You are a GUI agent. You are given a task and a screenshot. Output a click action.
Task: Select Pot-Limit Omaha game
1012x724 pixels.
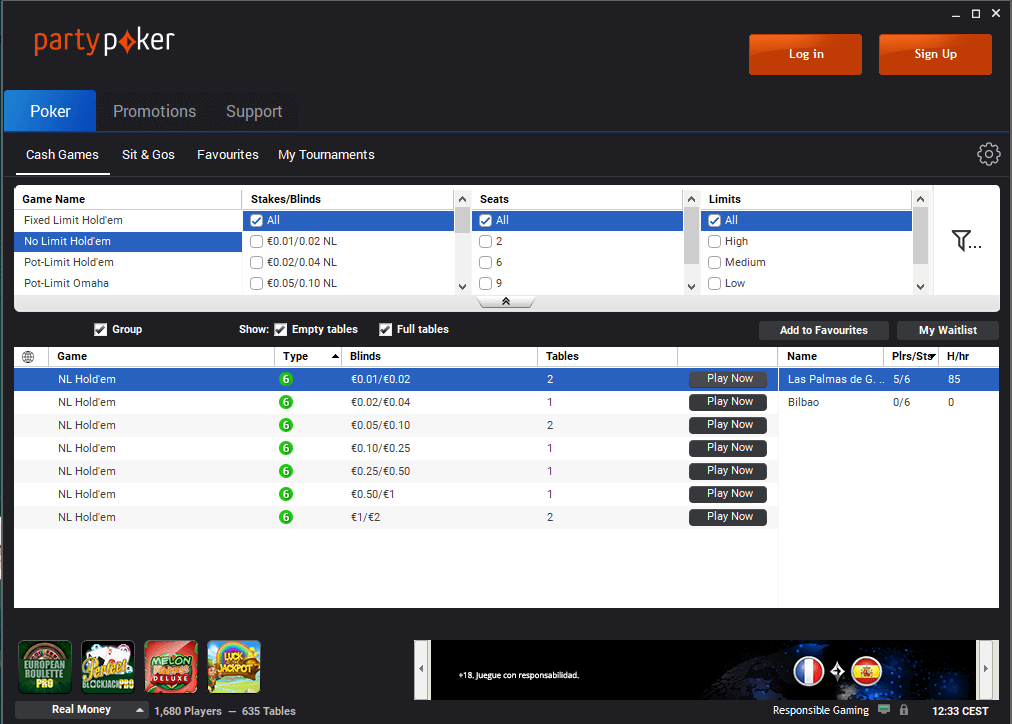coord(128,283)
